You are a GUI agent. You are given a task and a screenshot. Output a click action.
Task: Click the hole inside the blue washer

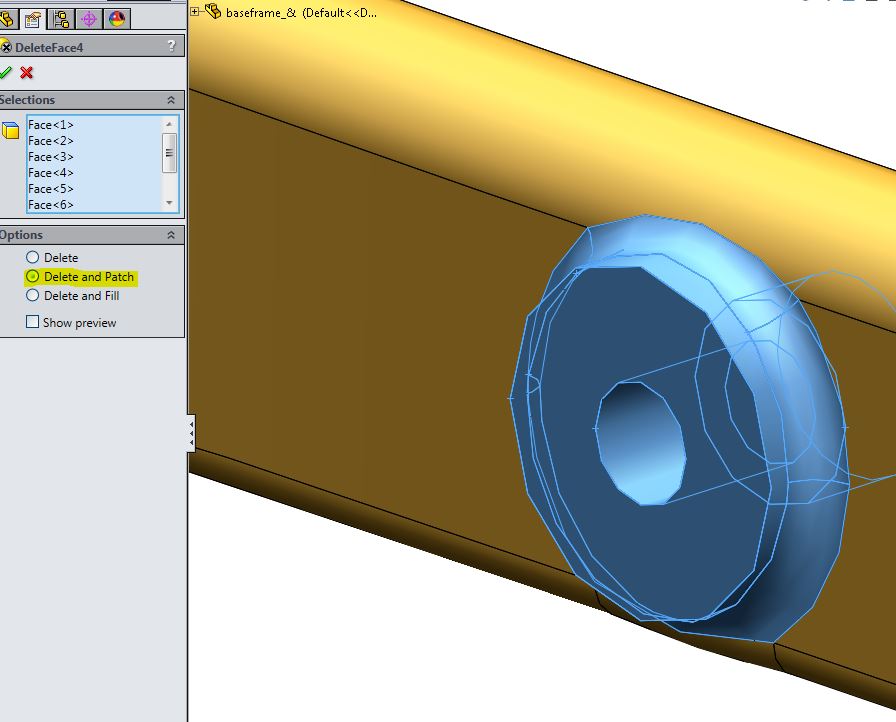[641, 444]
